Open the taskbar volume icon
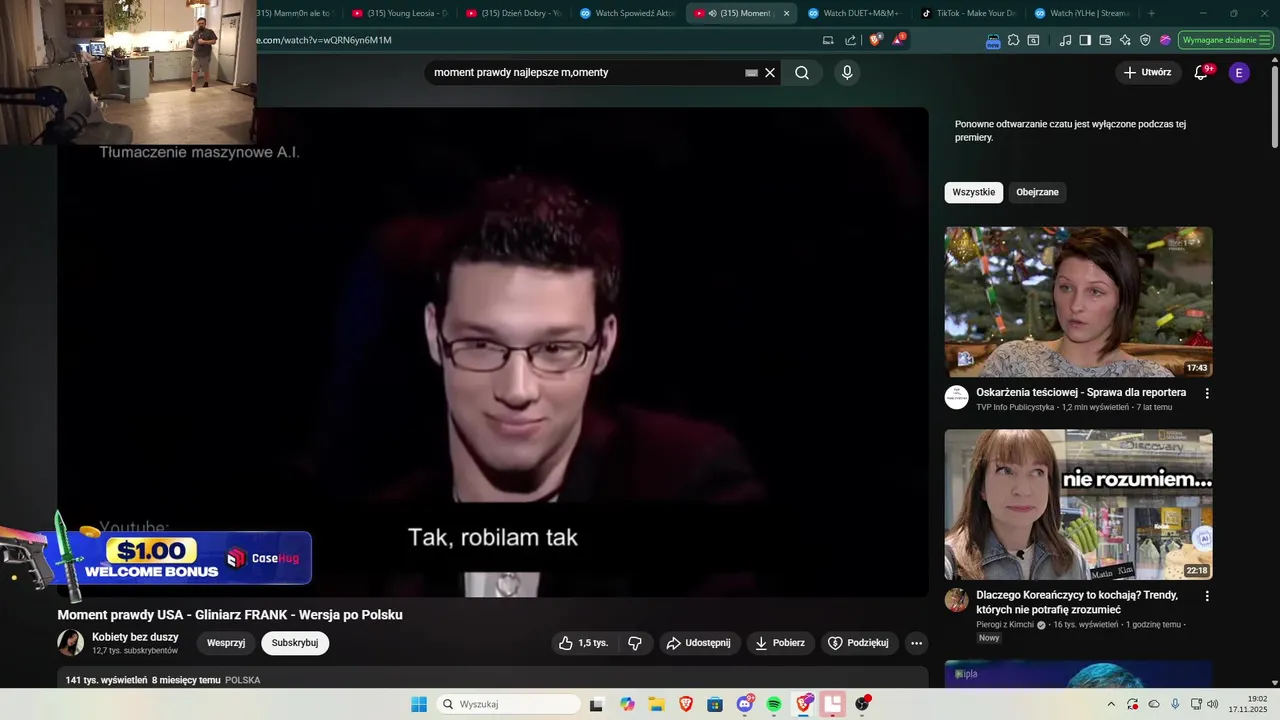This screenshot has width=1280, height=720. [x=1213, y=704]
